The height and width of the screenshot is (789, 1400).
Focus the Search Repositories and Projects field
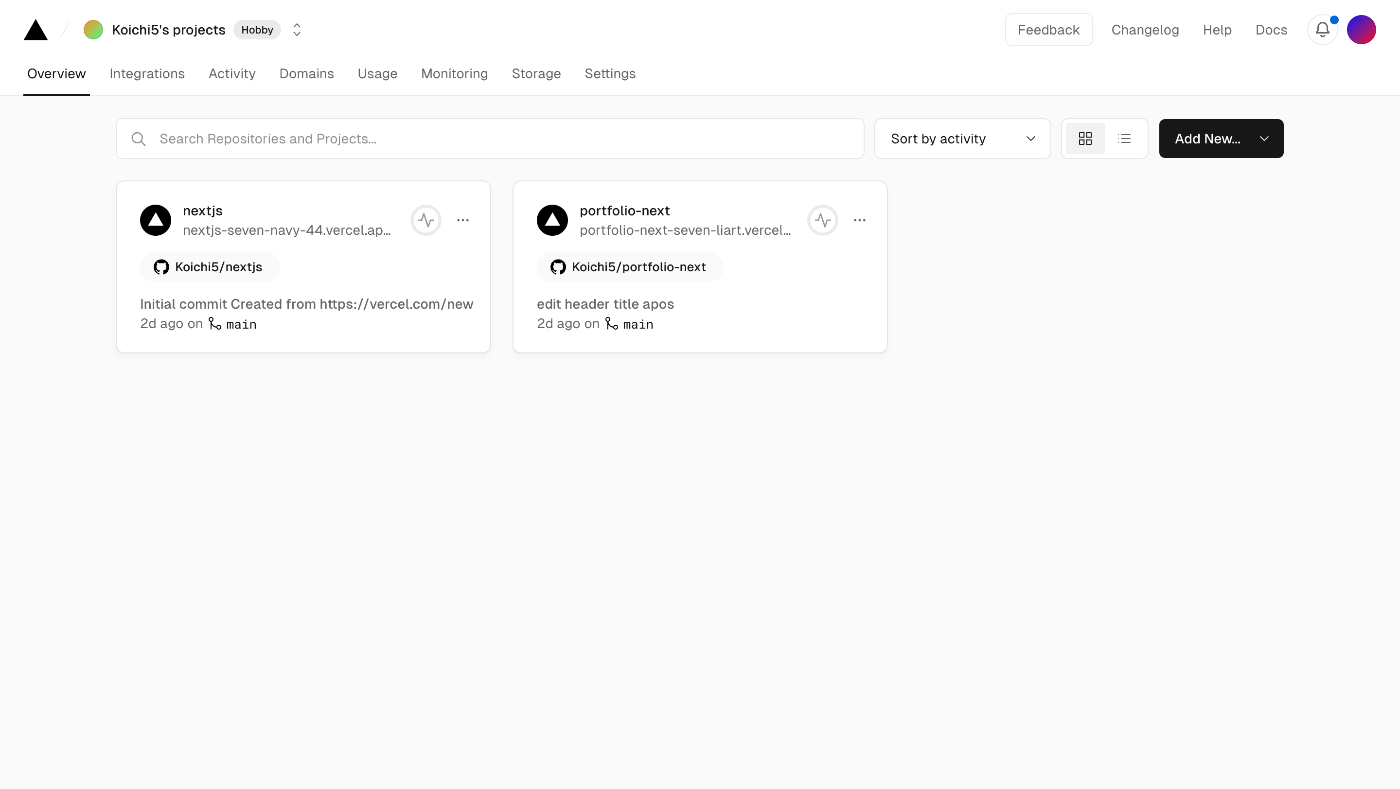pos(490,139)
